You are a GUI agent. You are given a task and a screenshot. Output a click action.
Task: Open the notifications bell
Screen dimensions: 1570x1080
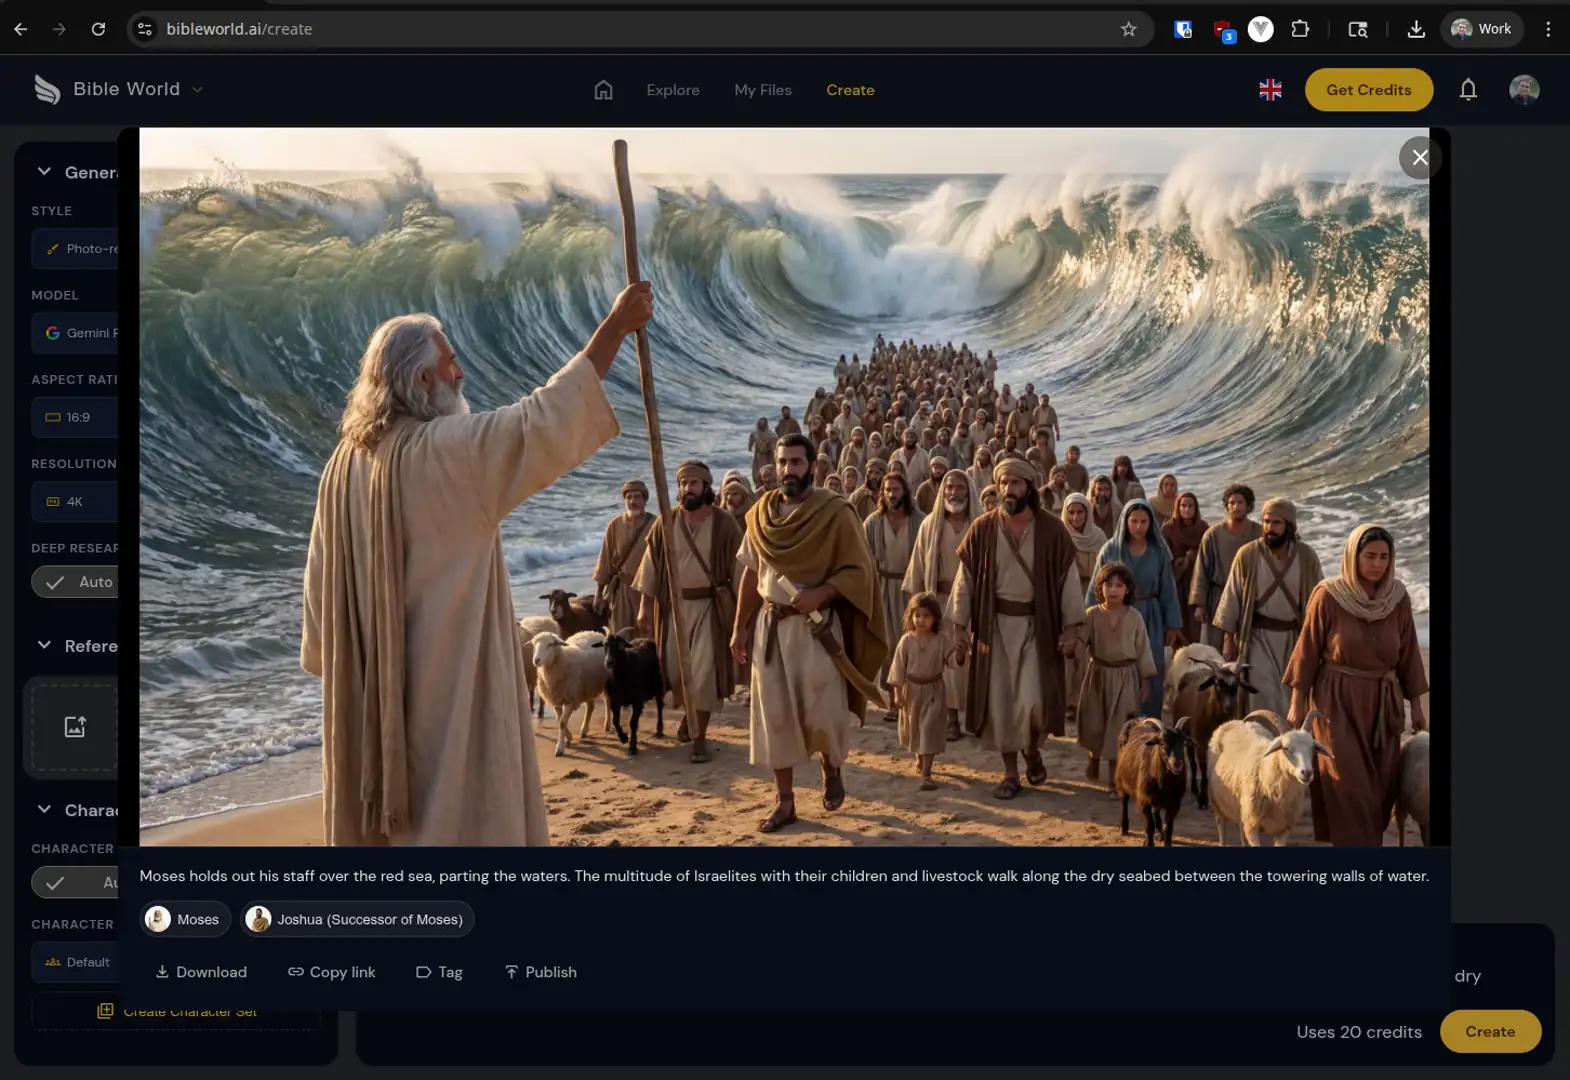click(1467, 90)
